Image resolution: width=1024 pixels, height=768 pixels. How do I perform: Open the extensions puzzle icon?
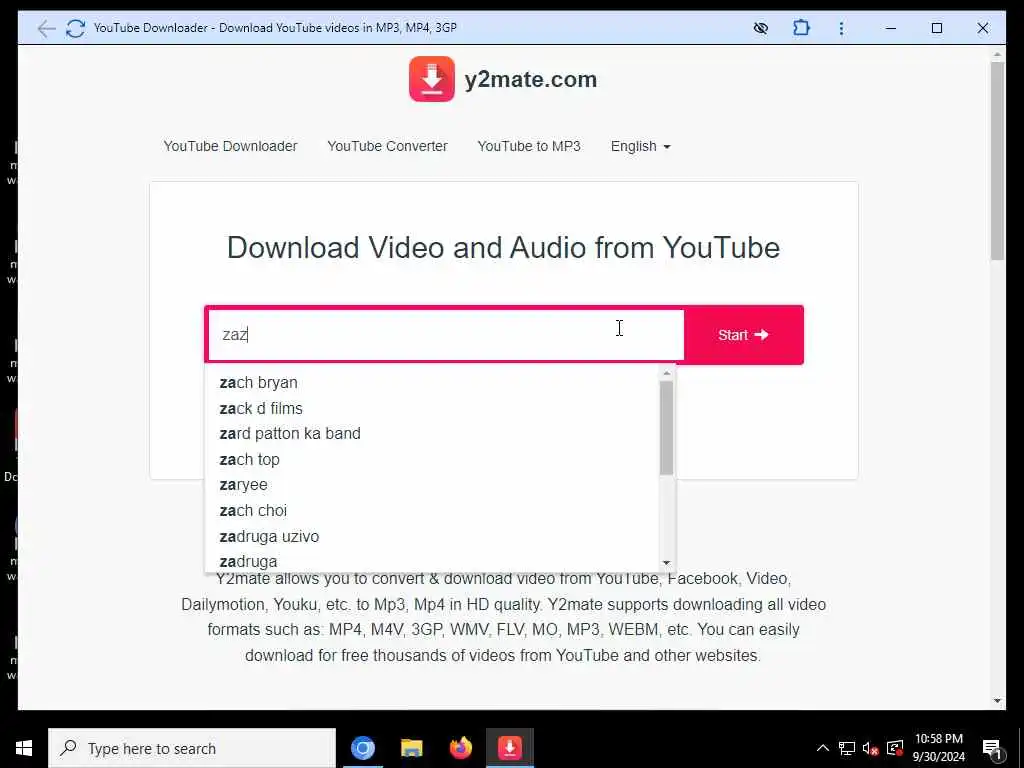801,28
